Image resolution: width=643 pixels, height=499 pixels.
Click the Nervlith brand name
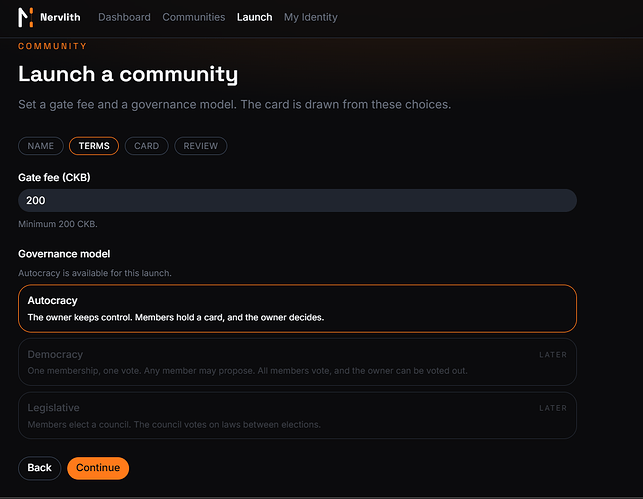point(60,17)
